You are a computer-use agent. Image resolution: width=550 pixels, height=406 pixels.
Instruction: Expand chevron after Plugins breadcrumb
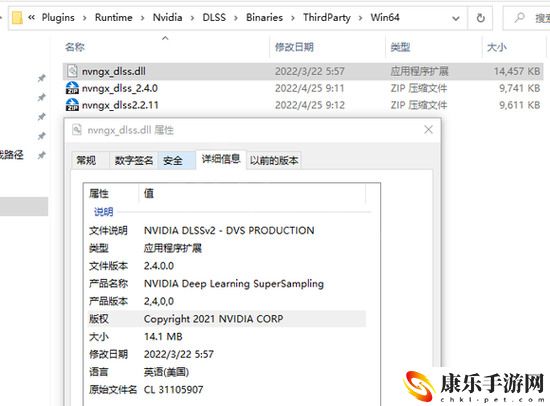coord(85,18)
